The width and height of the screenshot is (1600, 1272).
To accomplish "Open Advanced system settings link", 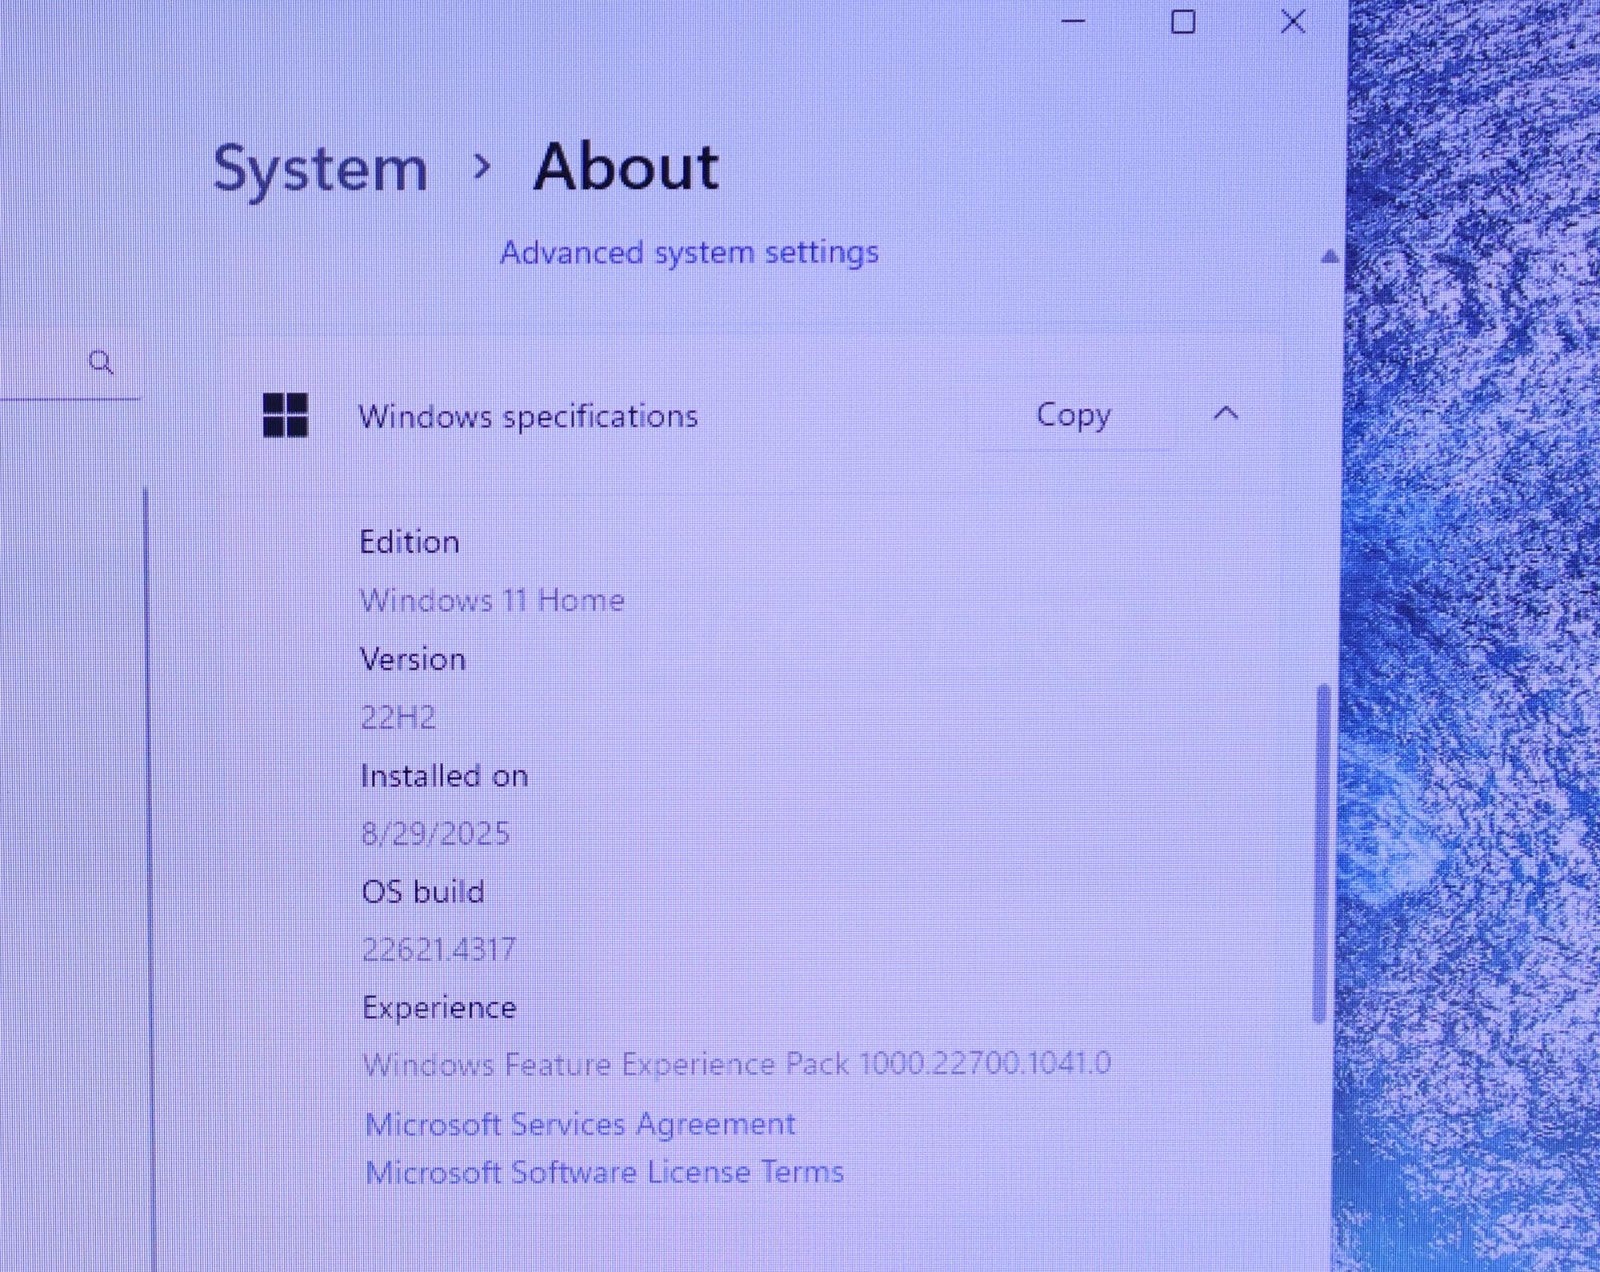I will point(689,252).
